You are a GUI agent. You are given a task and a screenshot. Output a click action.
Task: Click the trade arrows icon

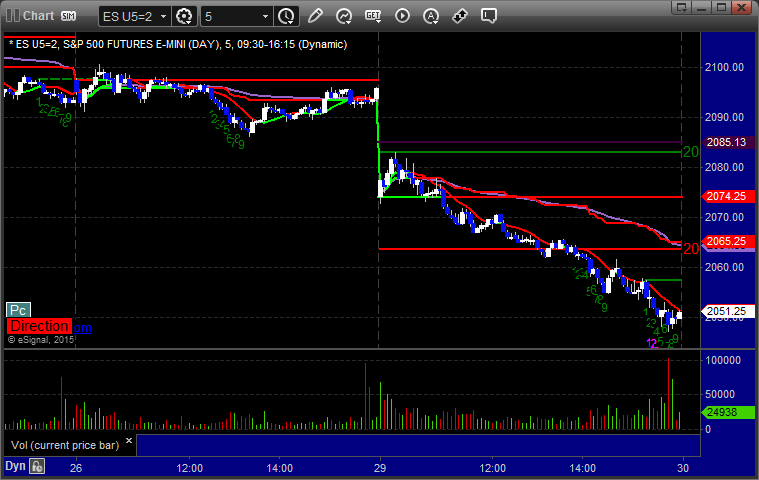459,16
